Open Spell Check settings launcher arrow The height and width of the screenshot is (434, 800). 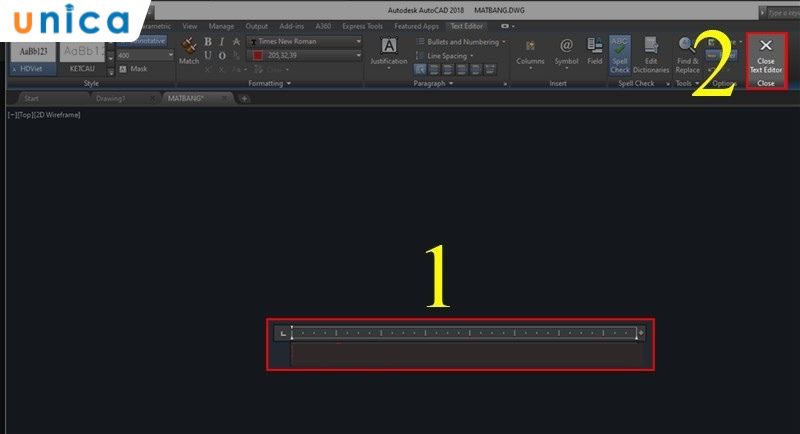tap(667, 84)
